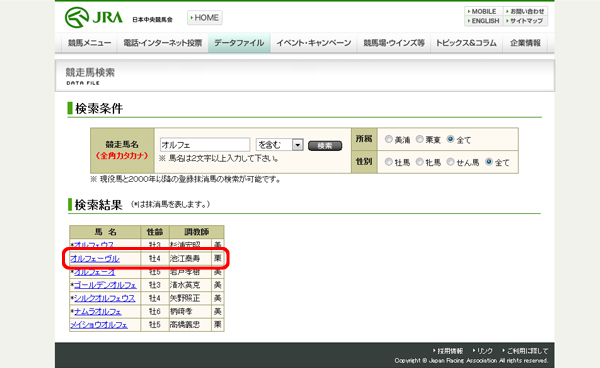600x368 pixels.
Task: Select the せん馬 radio button
Action: tap(450, 162)
